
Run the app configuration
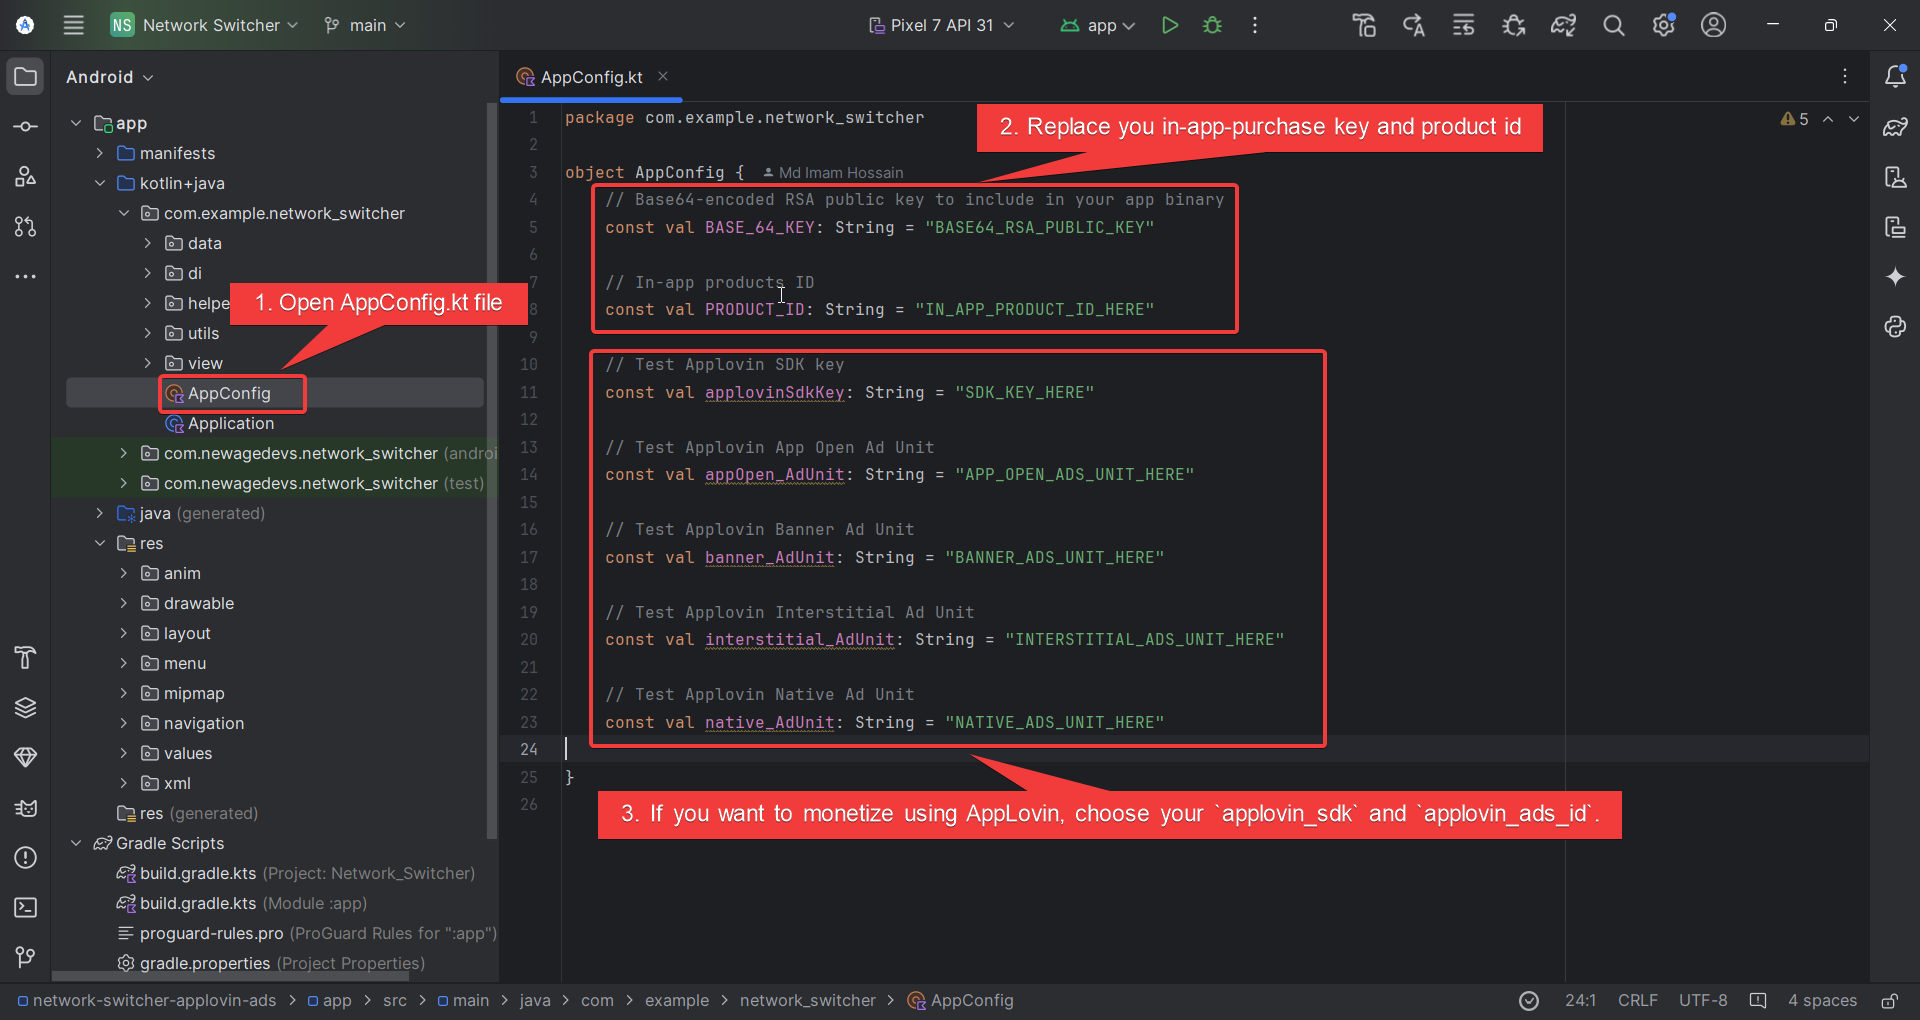point(1170,25)
